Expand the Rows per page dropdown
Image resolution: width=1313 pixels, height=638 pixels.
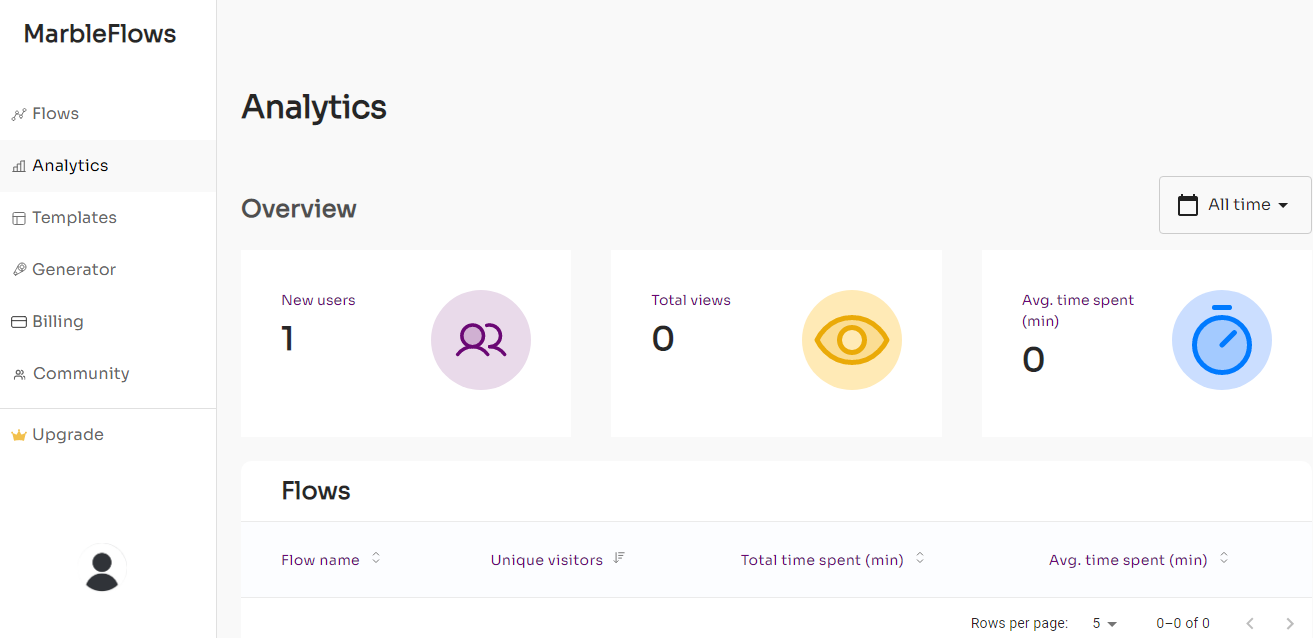[x=1105, y=623]
